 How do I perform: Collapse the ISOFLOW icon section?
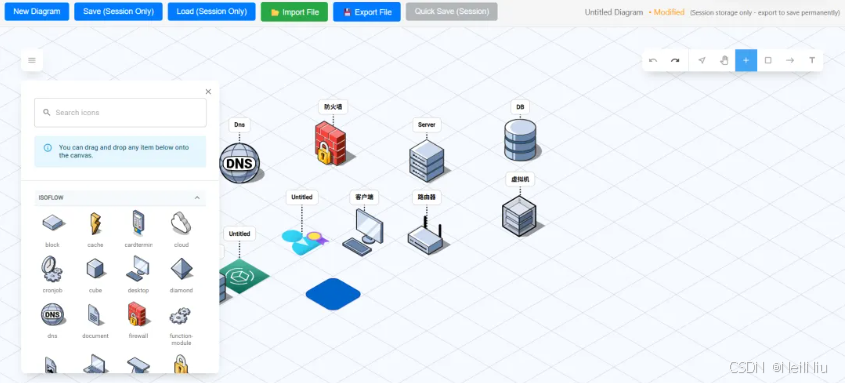pyautogui.click(x=197, y=198)
